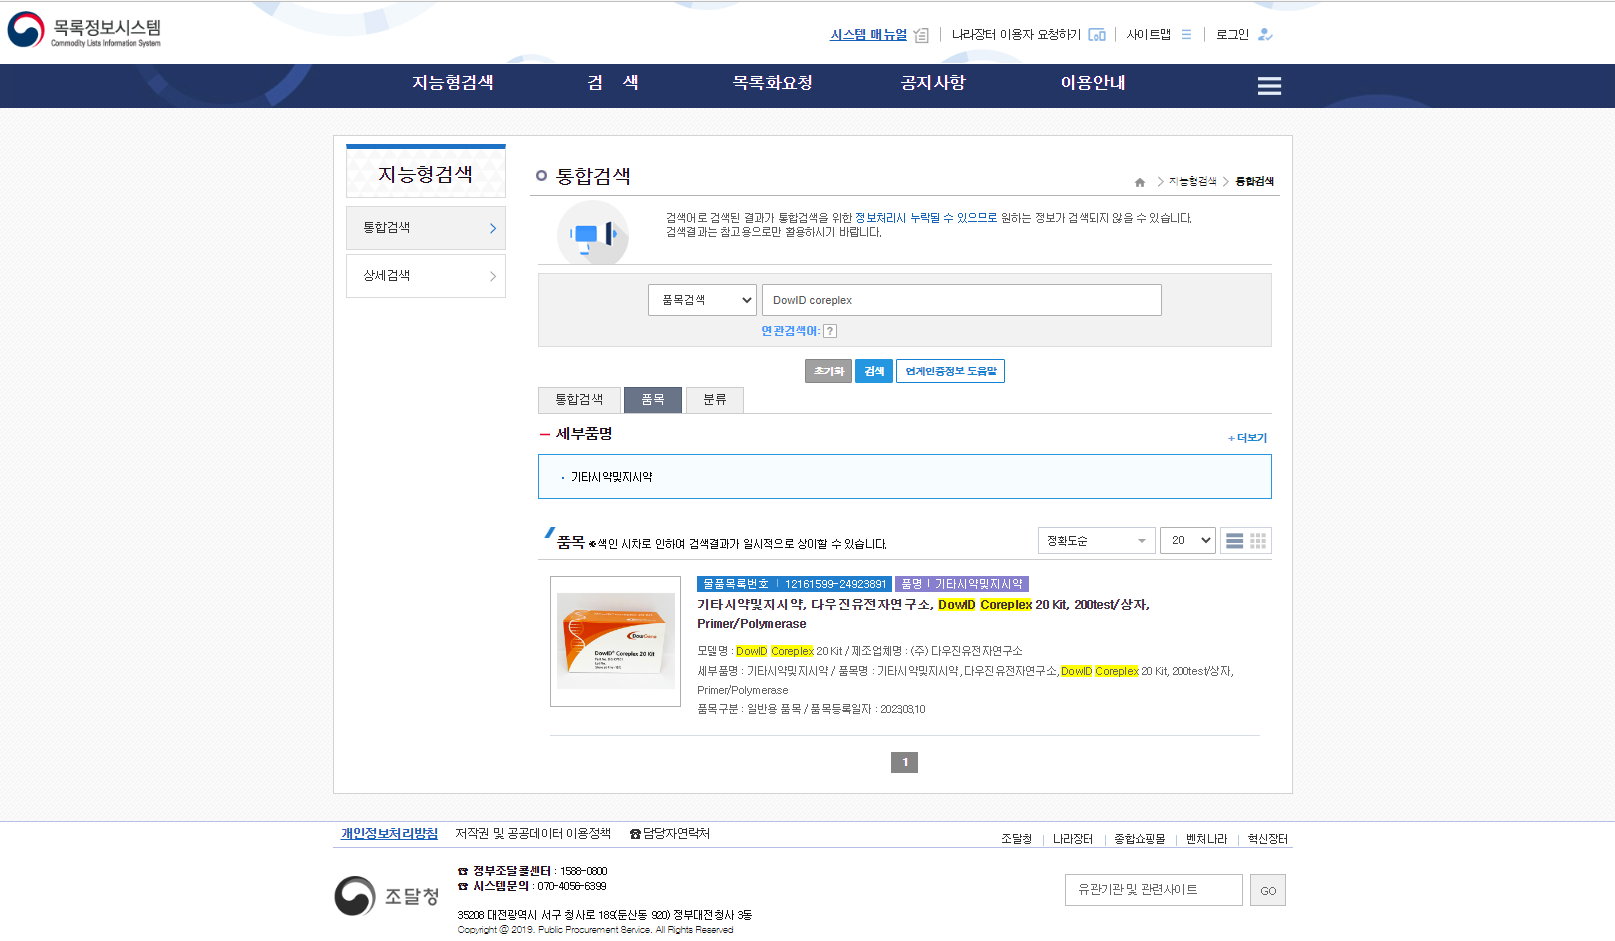Viewport: 1615px width, 941px height.
Task: Open the 정확도순 sort order dropdown
Action: pos(1096,541)
